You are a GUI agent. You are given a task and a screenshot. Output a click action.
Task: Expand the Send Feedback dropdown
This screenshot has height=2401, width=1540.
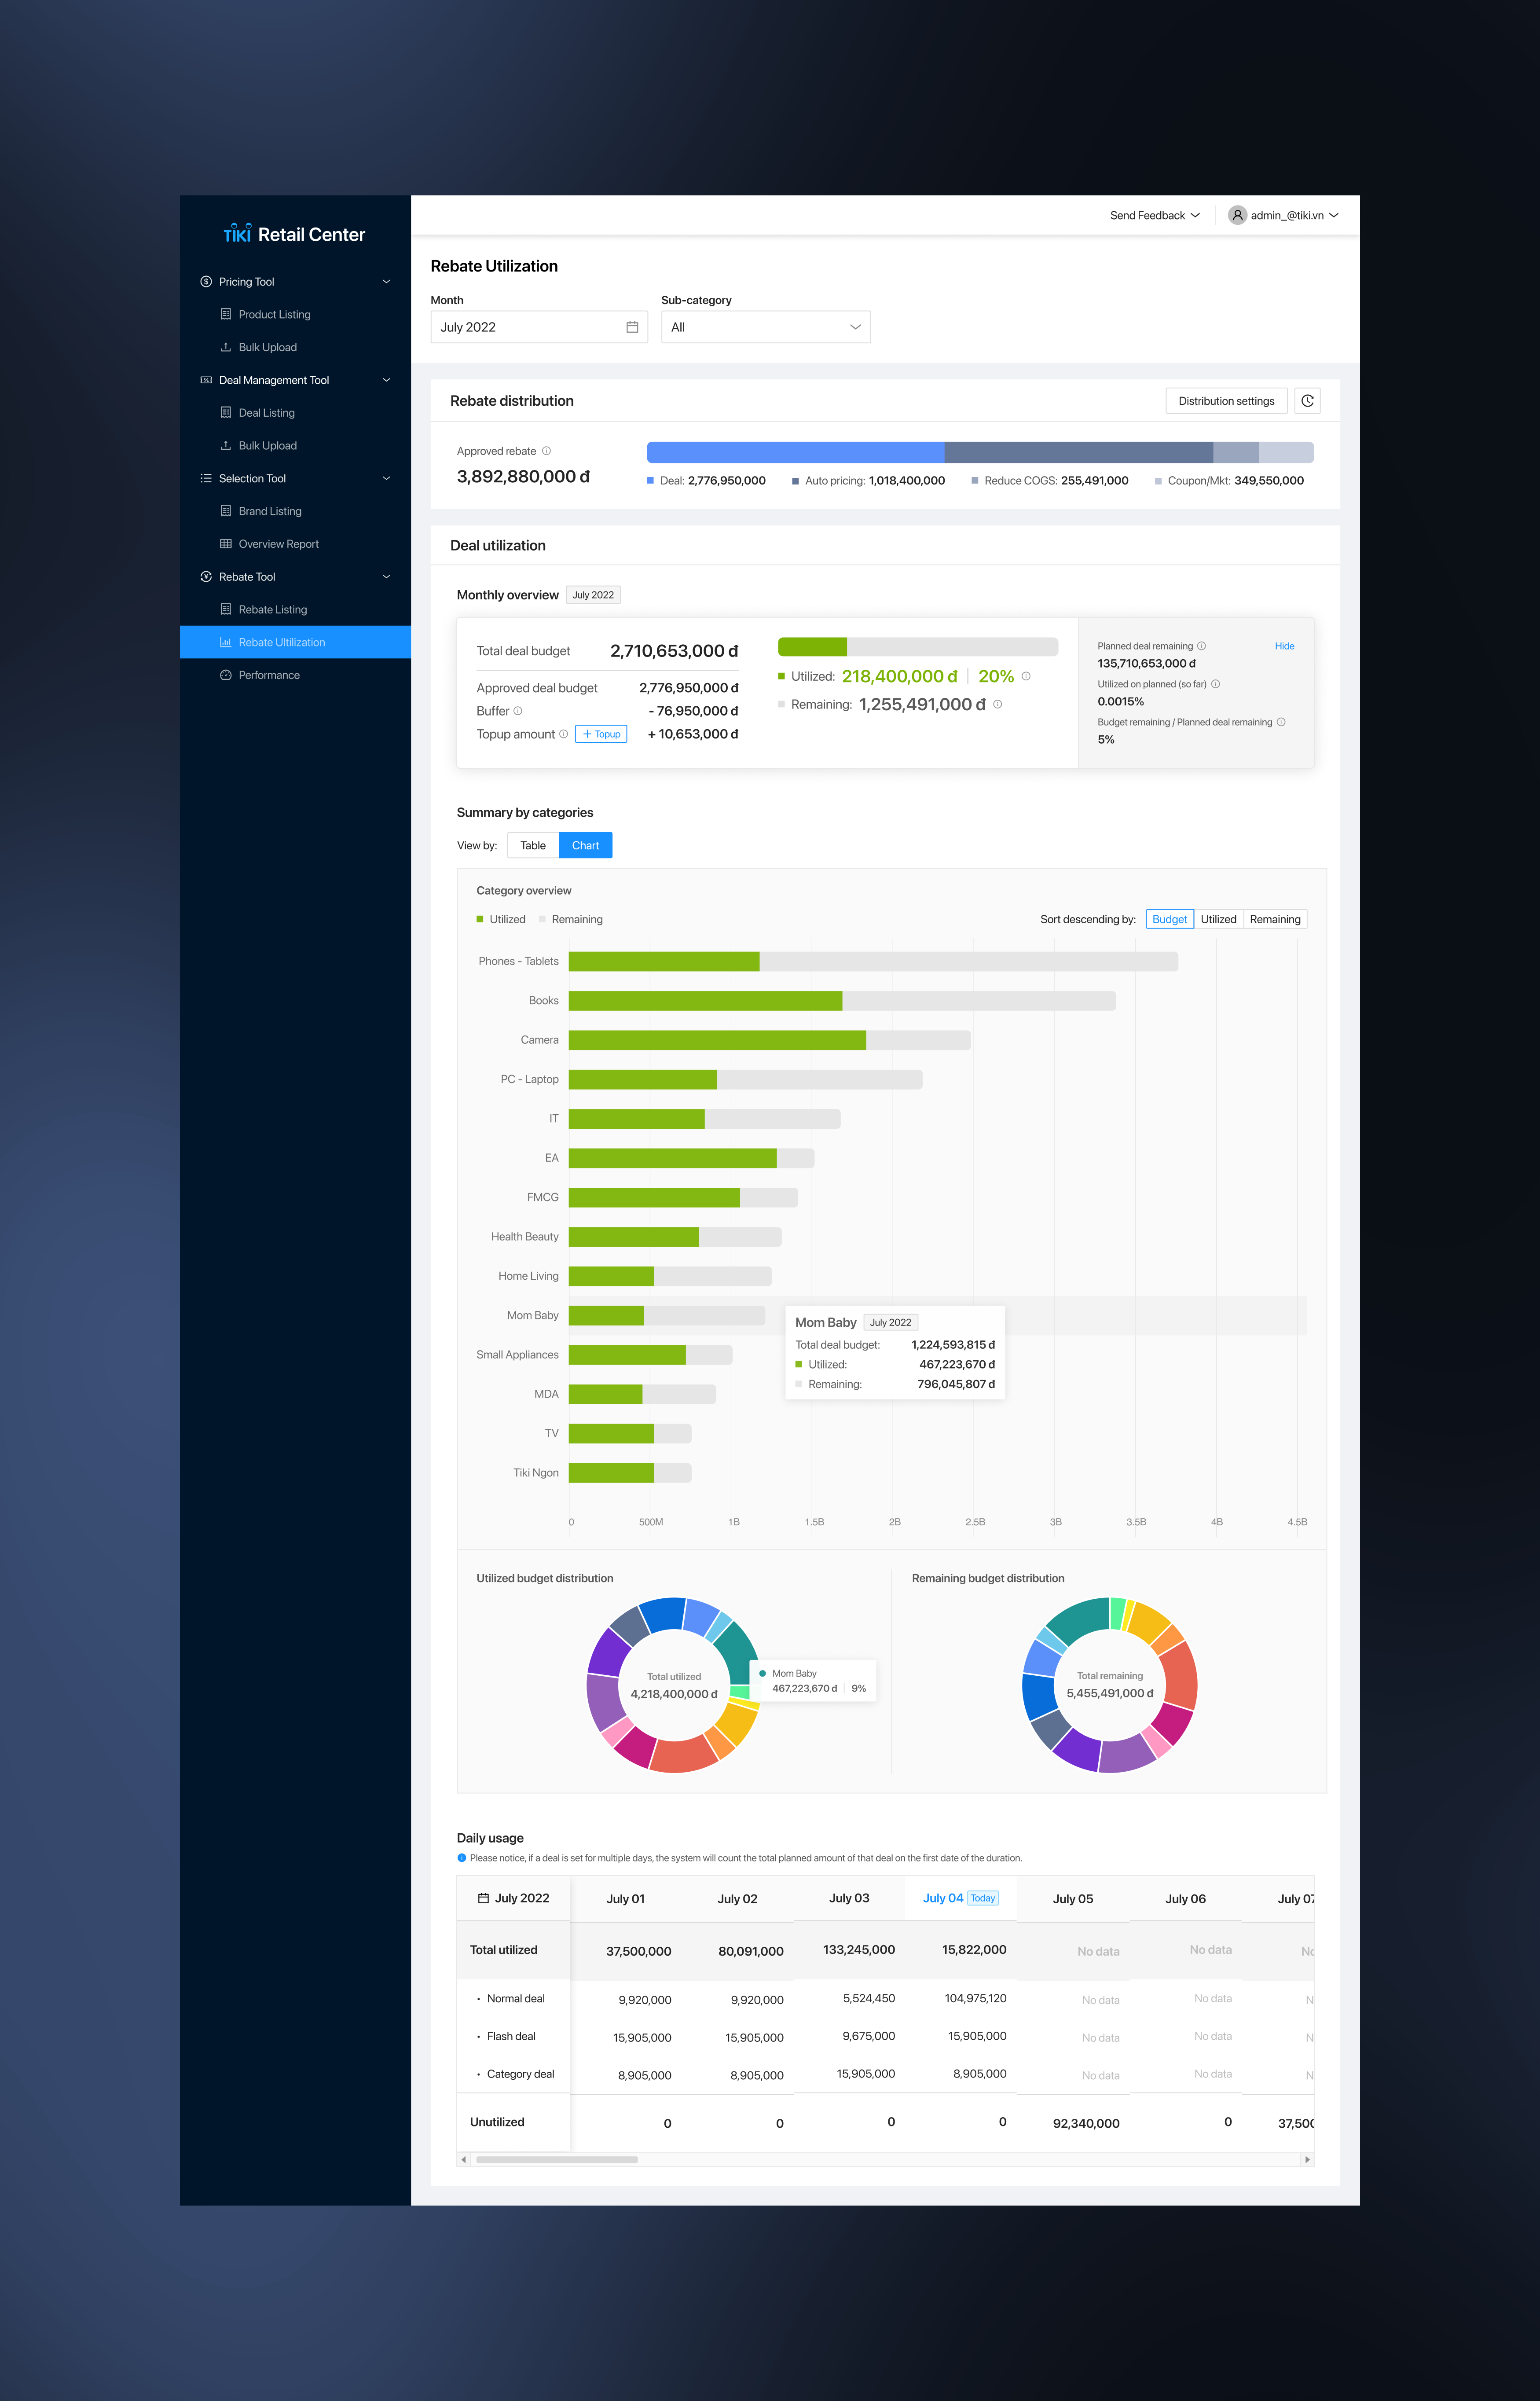[1154, 215]
